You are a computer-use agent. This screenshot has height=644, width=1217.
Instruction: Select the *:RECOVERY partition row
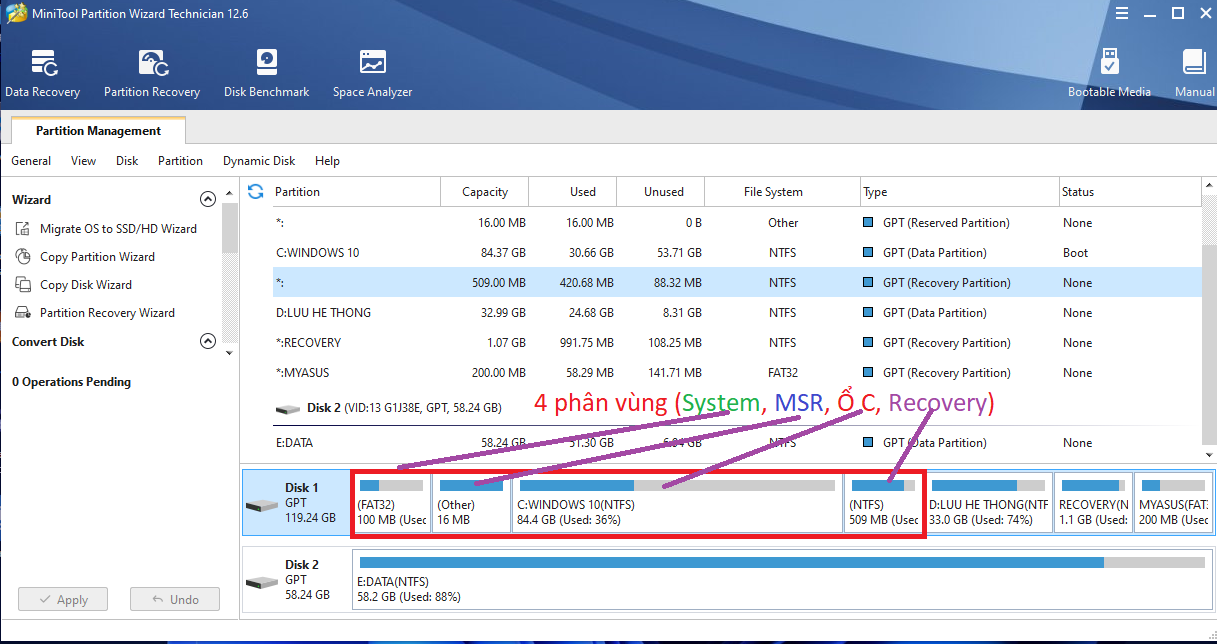click(x=736, y=343)
